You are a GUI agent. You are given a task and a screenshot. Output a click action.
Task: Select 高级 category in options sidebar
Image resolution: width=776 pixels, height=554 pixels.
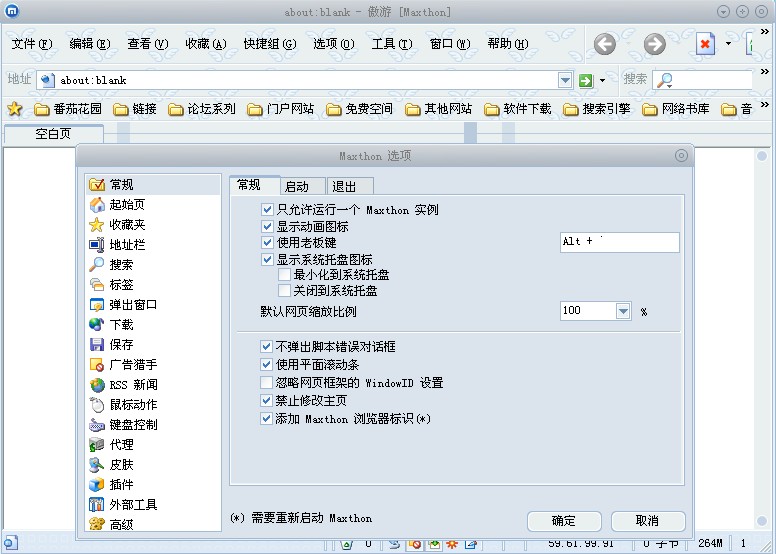(x=153, y=524)
